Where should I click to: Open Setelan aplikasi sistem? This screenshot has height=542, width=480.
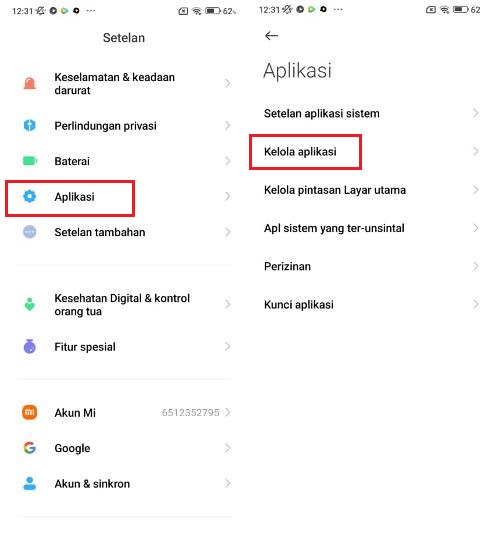tap(370, 113)
